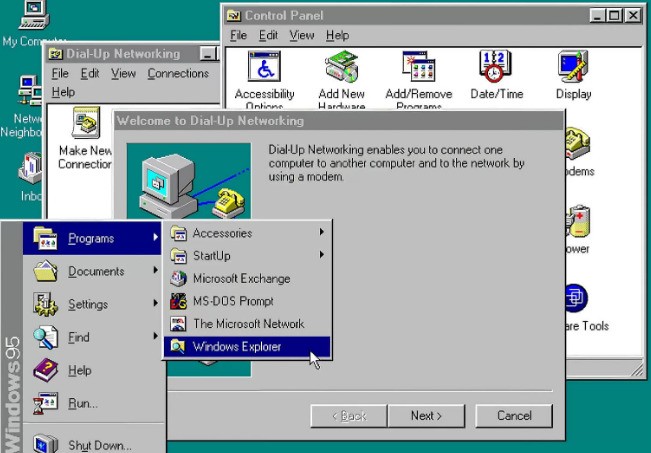Select the Modems telephone icon in Control Panel

pos(578,143)
